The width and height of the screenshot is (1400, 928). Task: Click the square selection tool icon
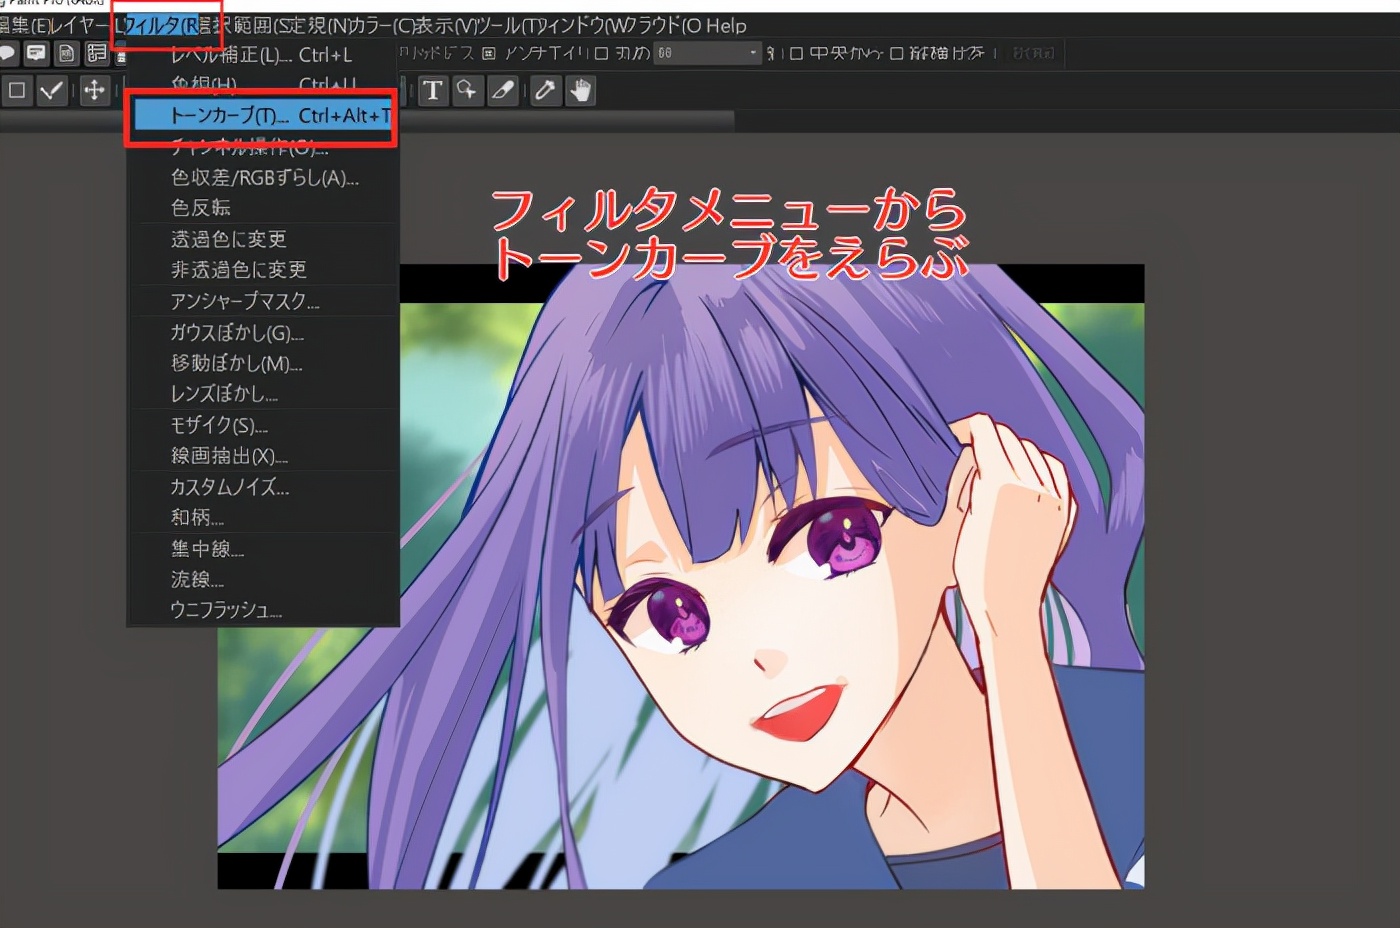[x=17, y=91]
